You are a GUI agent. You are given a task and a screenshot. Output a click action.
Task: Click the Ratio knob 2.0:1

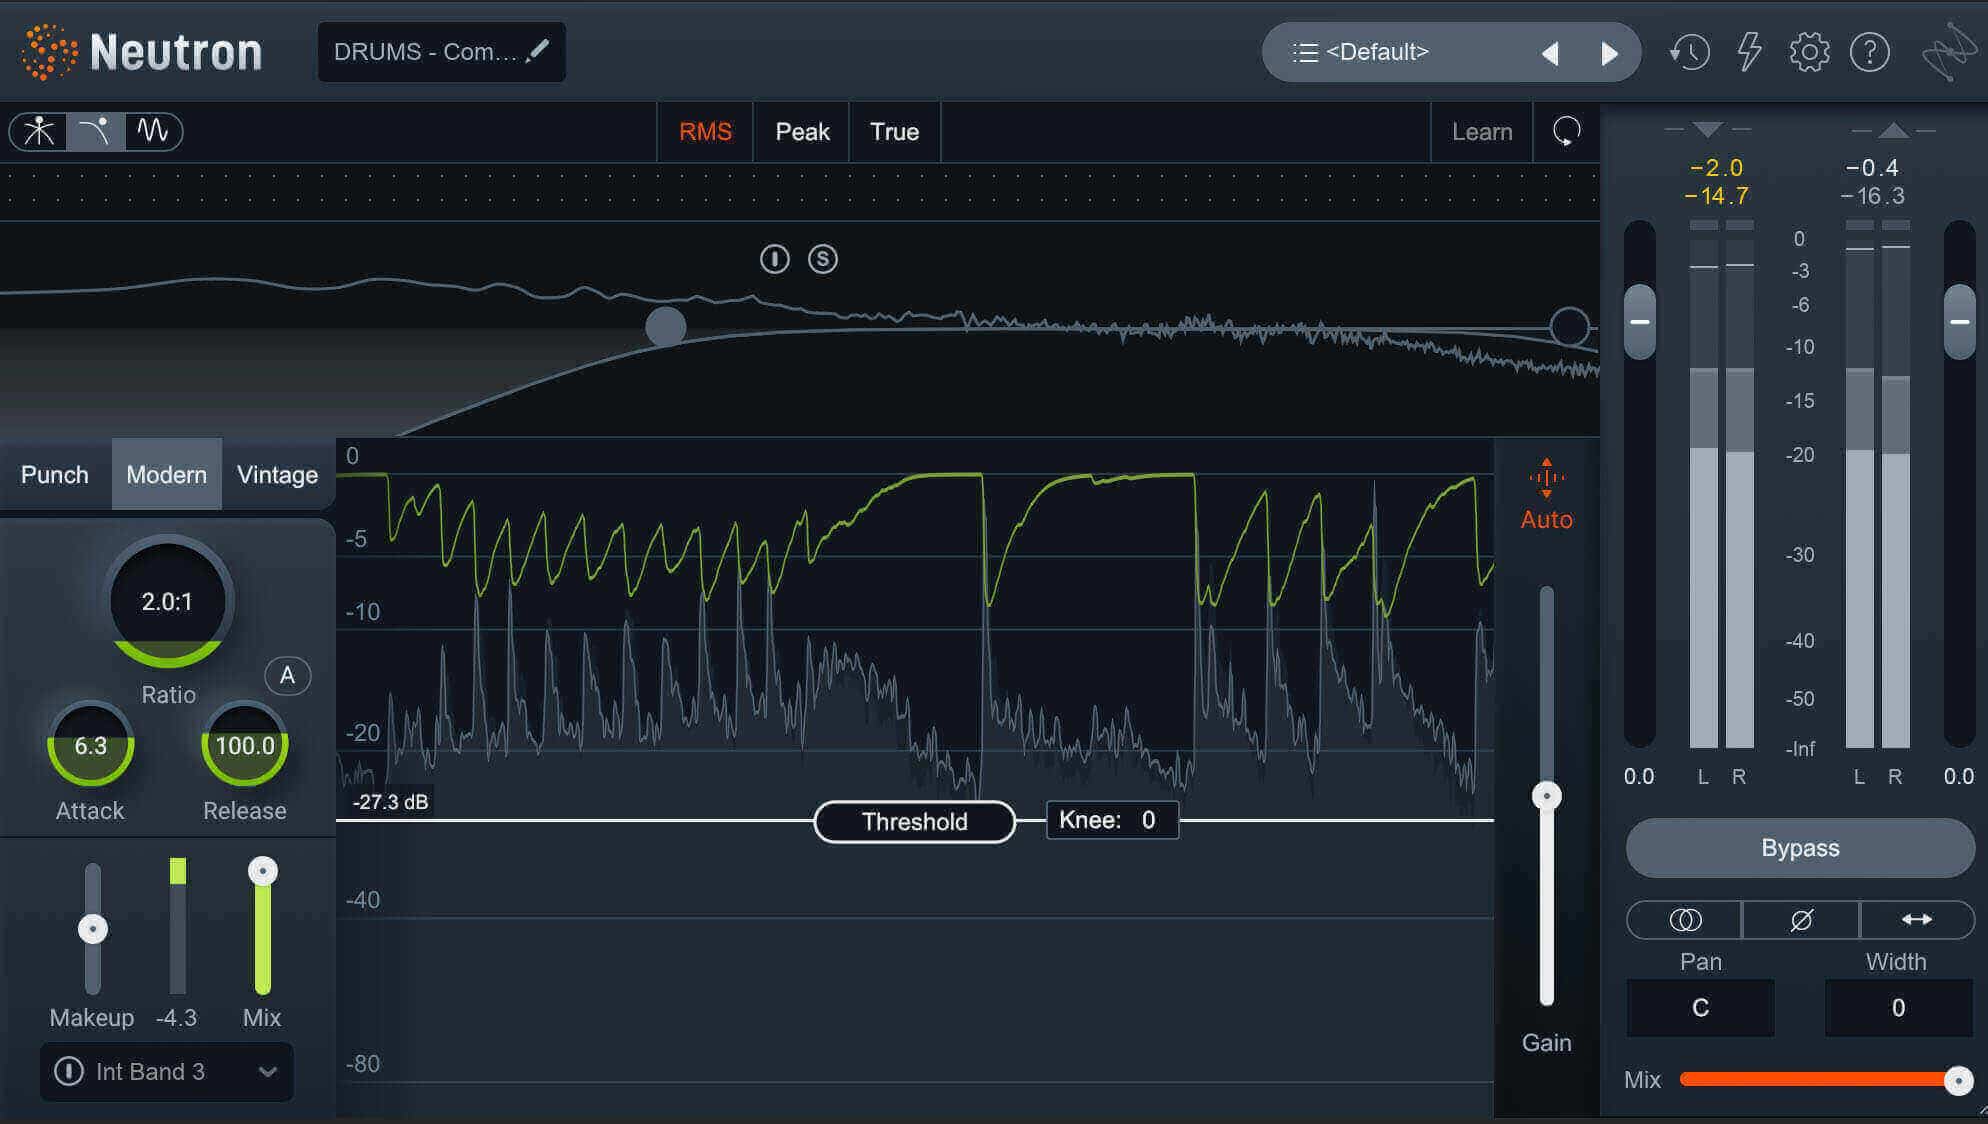167,601
